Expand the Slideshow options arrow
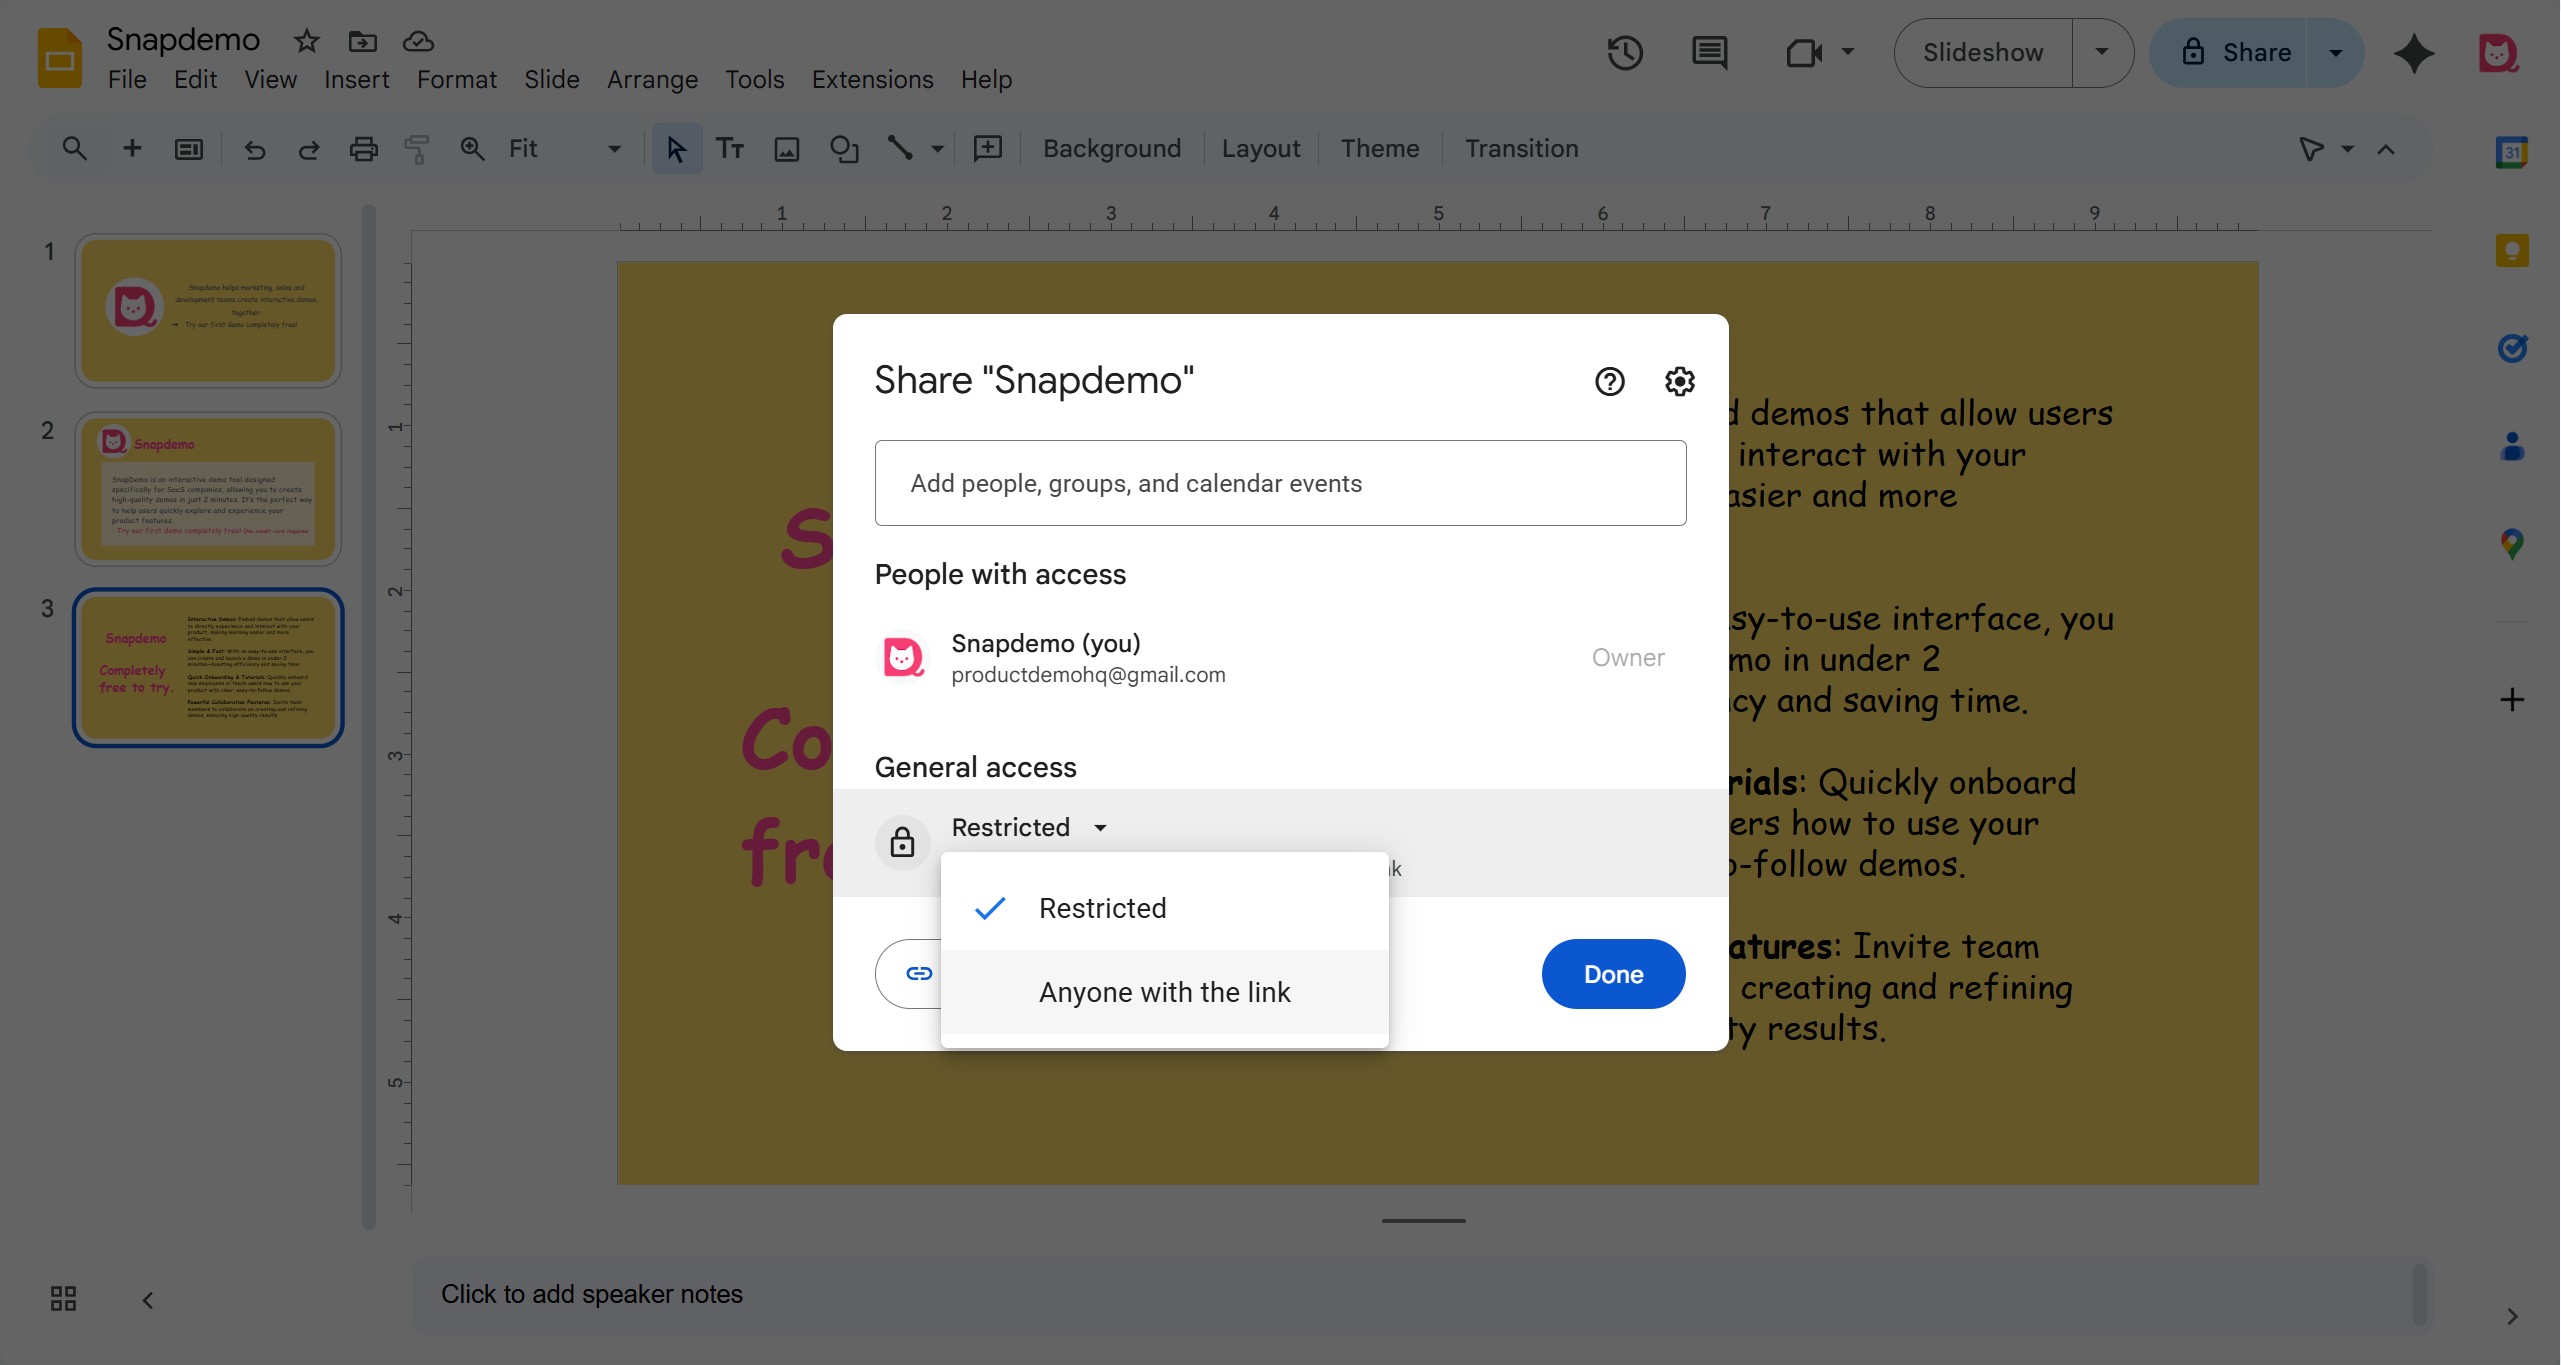This screenshot has width=2561, height=1365. pos(2102,52)
